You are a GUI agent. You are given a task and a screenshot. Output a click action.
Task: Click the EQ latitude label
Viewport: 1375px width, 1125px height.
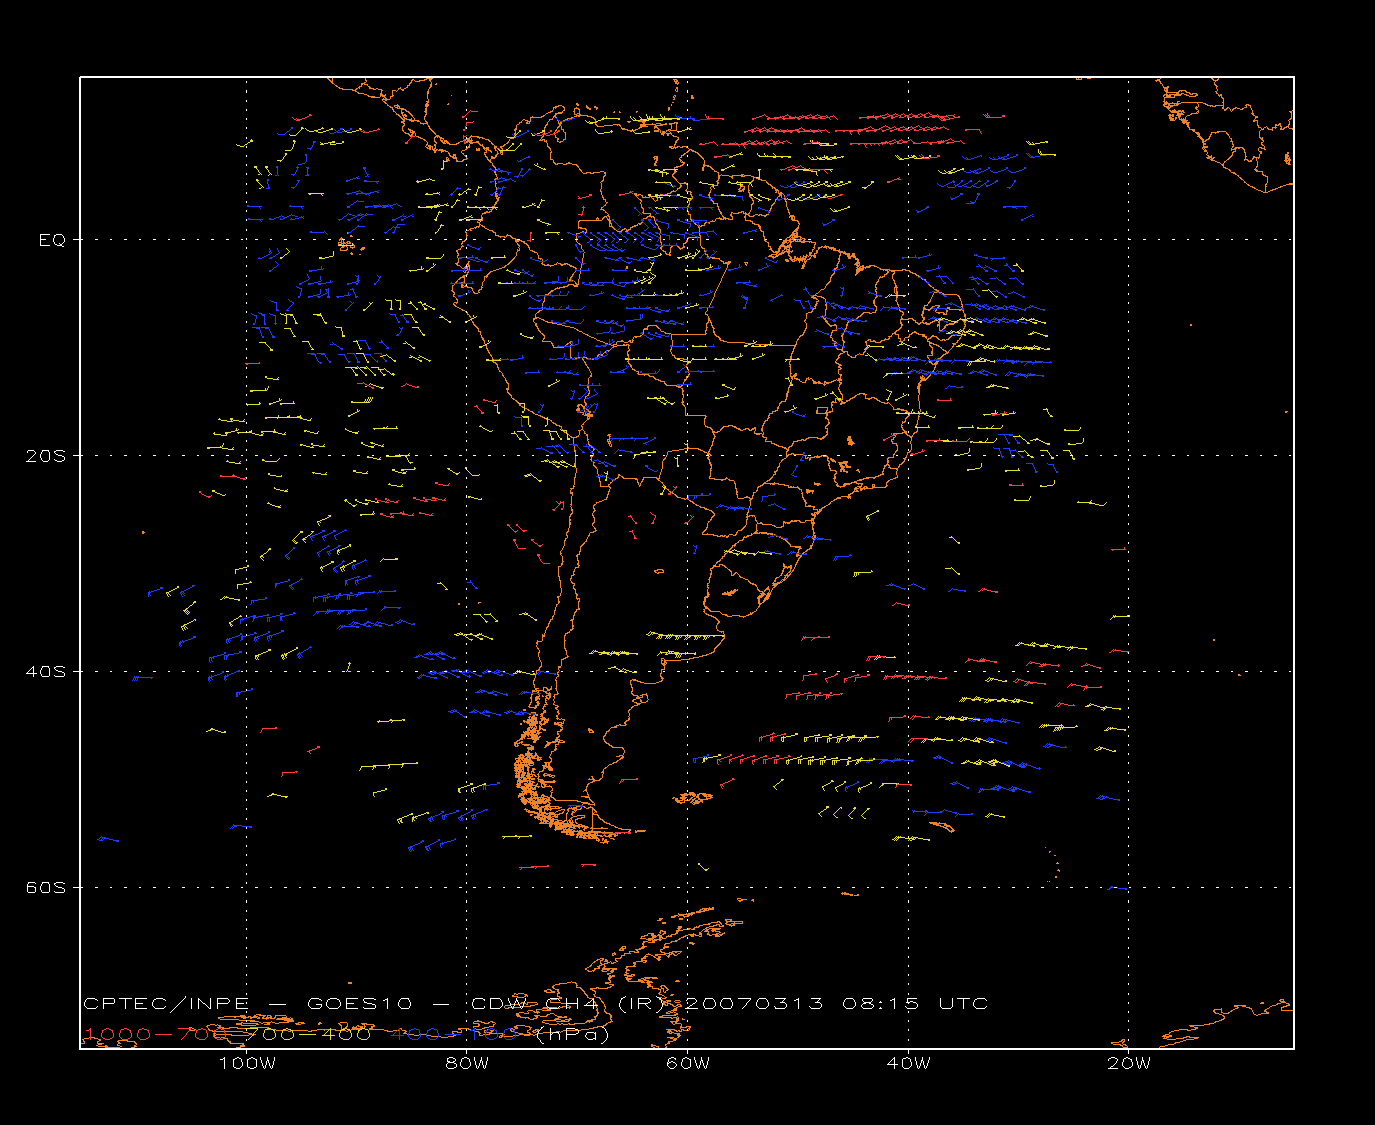click(52, 240)
